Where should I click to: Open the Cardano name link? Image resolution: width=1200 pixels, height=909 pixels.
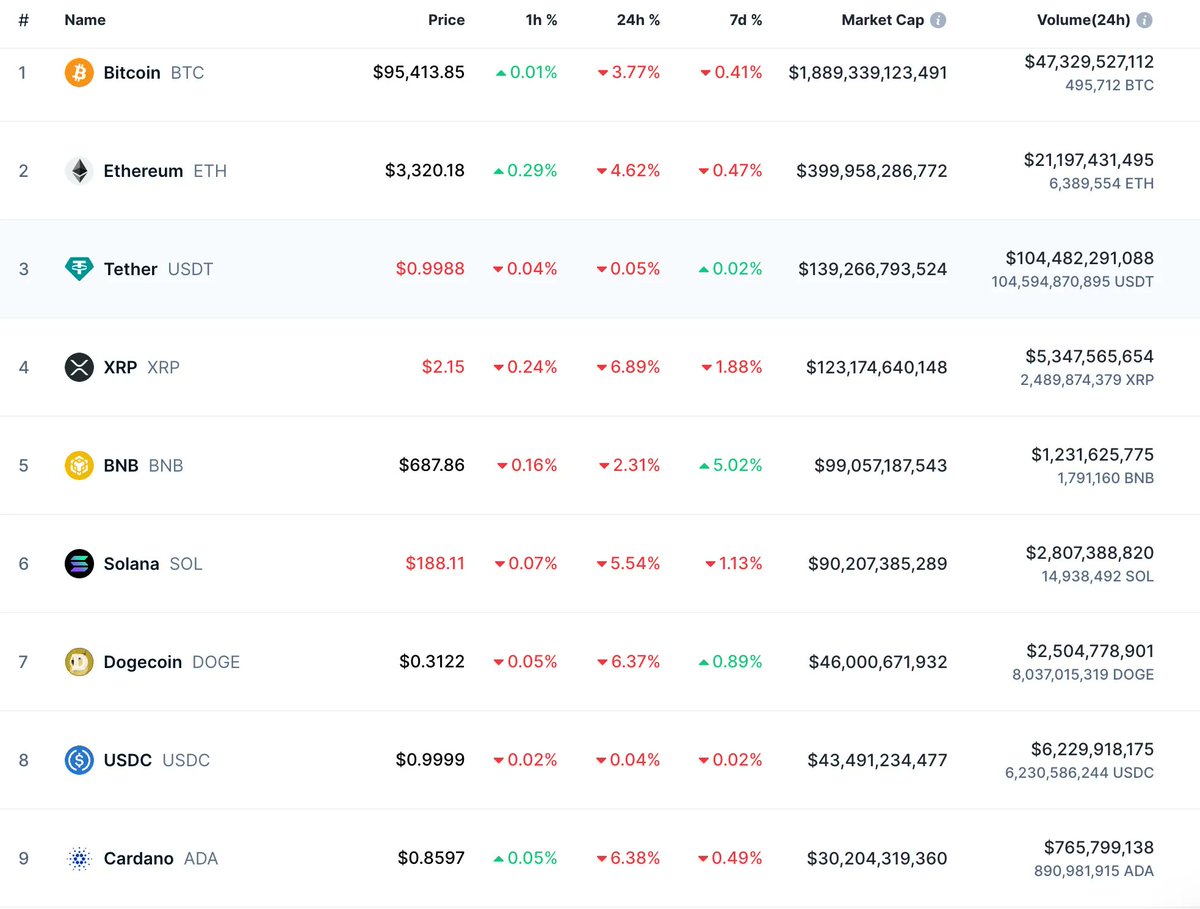(x=139, y=858)
